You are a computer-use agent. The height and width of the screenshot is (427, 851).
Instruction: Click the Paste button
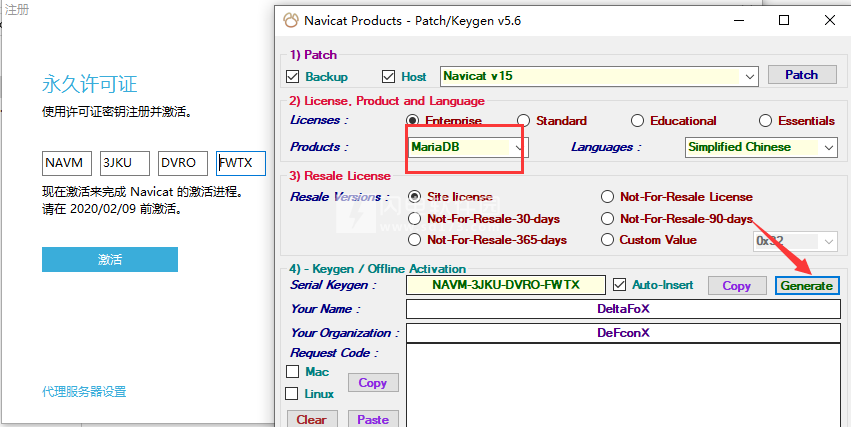coord(373,419)
